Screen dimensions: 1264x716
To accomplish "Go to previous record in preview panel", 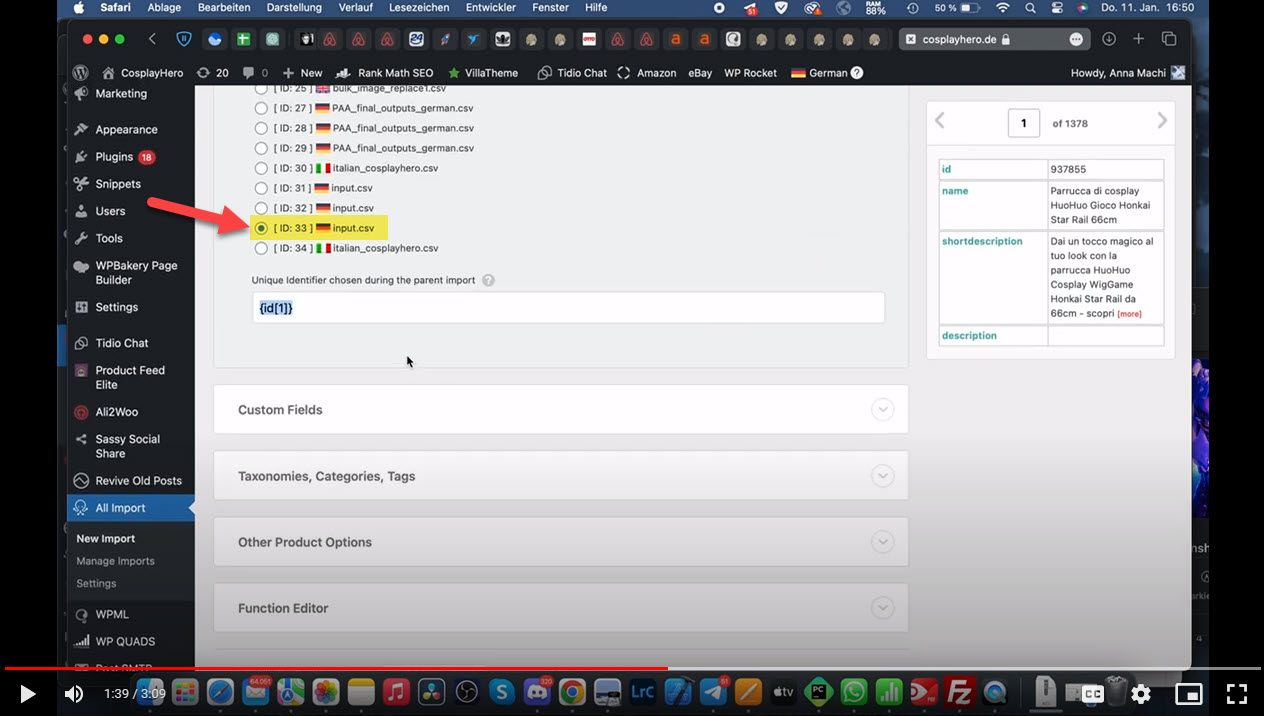I will point(940,122).
